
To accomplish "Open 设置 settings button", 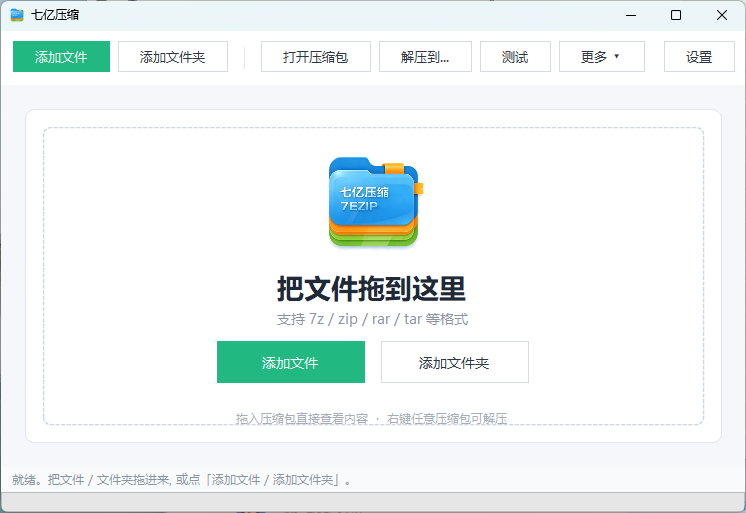I will (699, 57).
